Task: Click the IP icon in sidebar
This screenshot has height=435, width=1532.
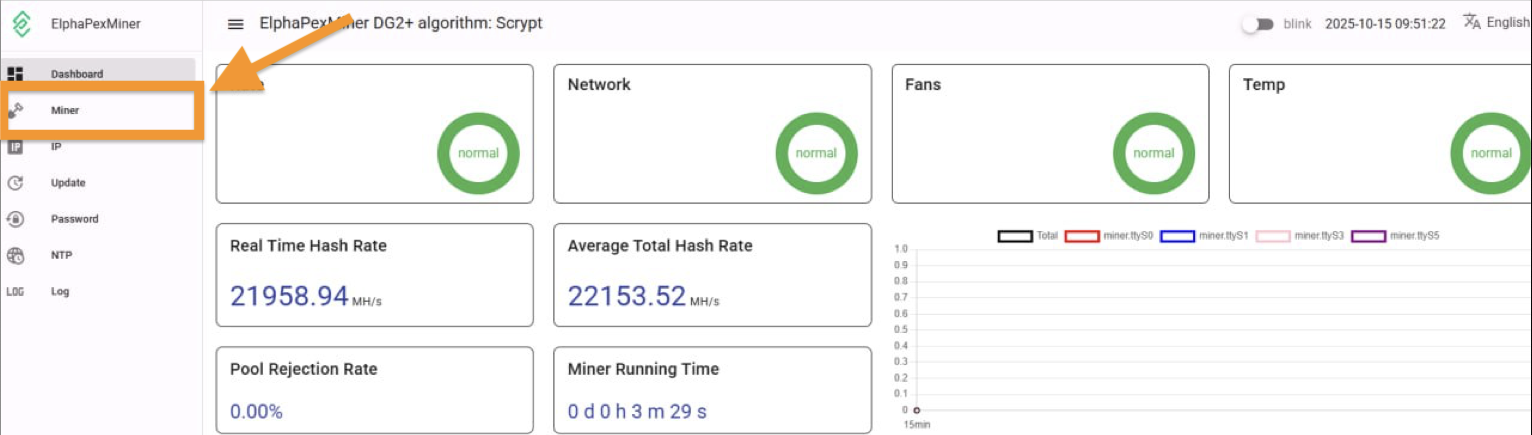Action: click(x=15, y=147)
